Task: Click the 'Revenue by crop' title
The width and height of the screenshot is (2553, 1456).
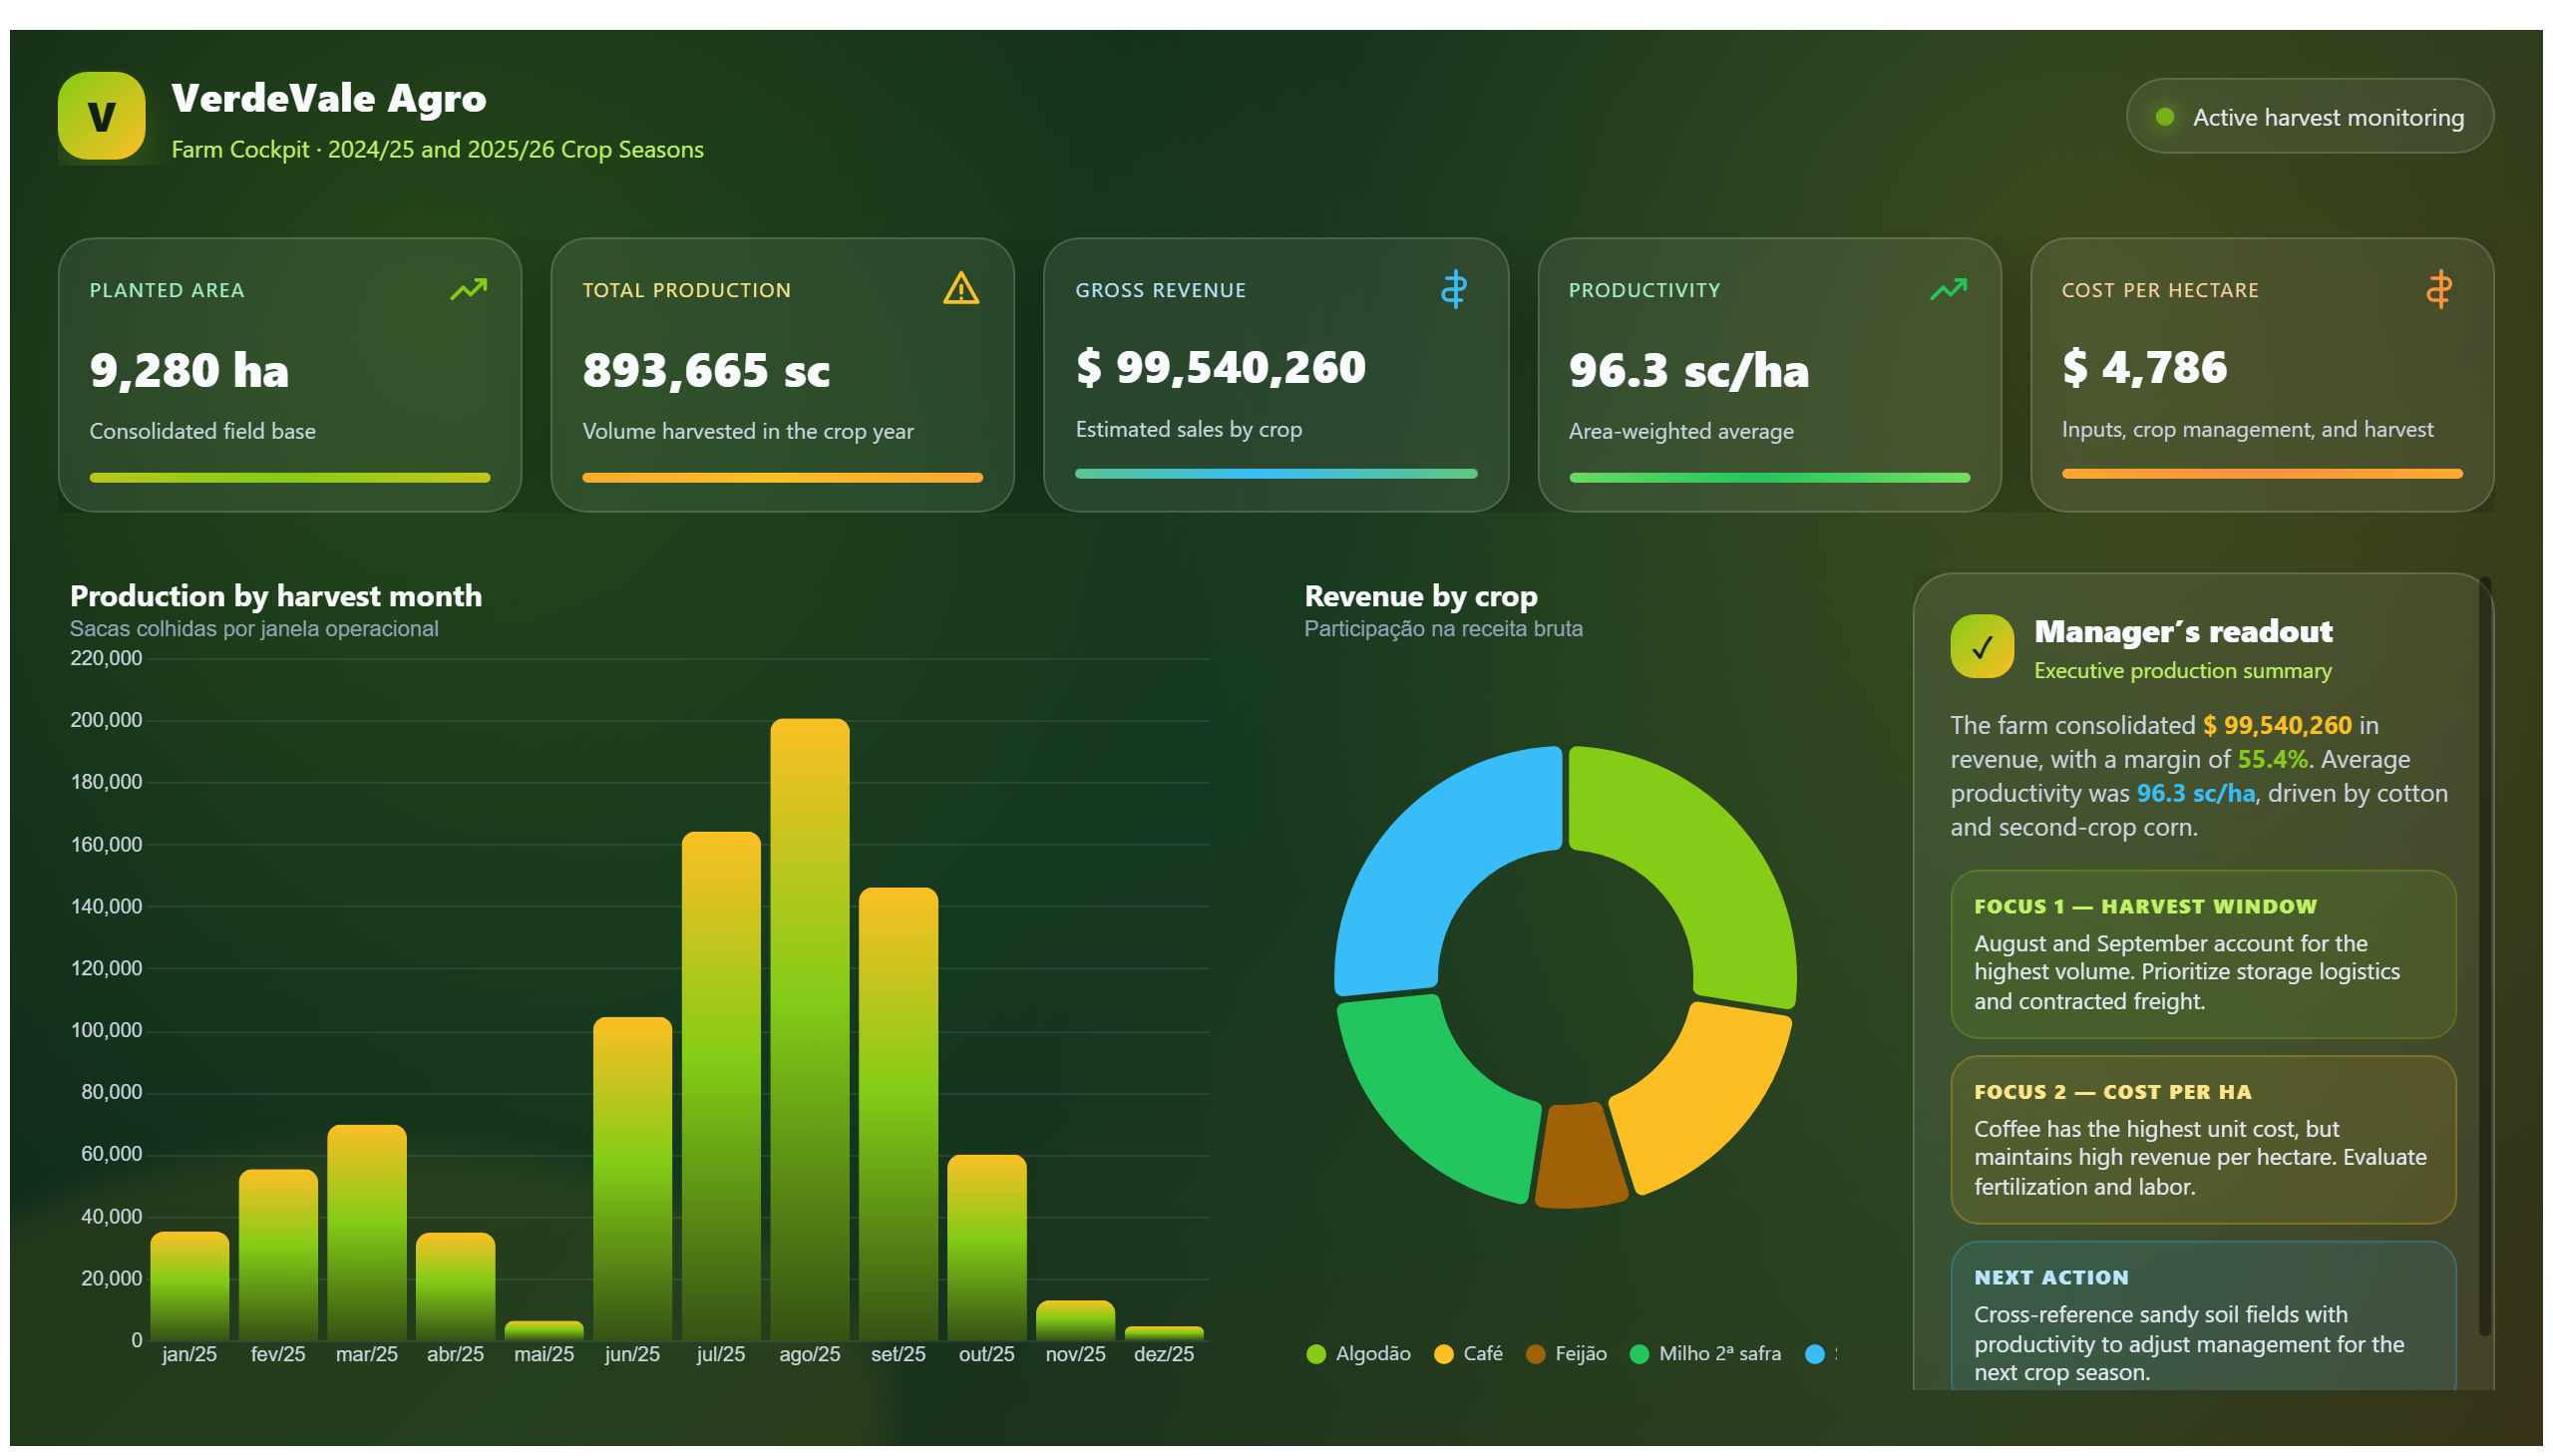Action: click(1421, 596)
